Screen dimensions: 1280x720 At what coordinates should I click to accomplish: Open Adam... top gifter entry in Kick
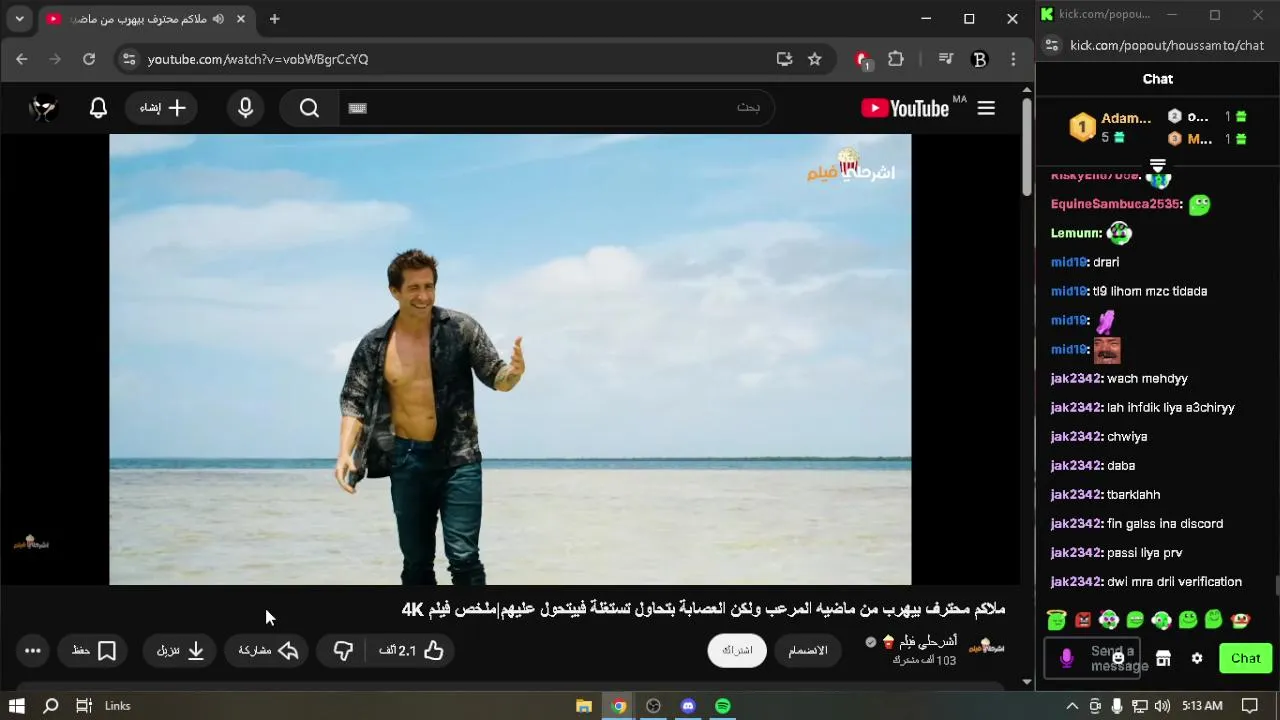pos(1111,127)
